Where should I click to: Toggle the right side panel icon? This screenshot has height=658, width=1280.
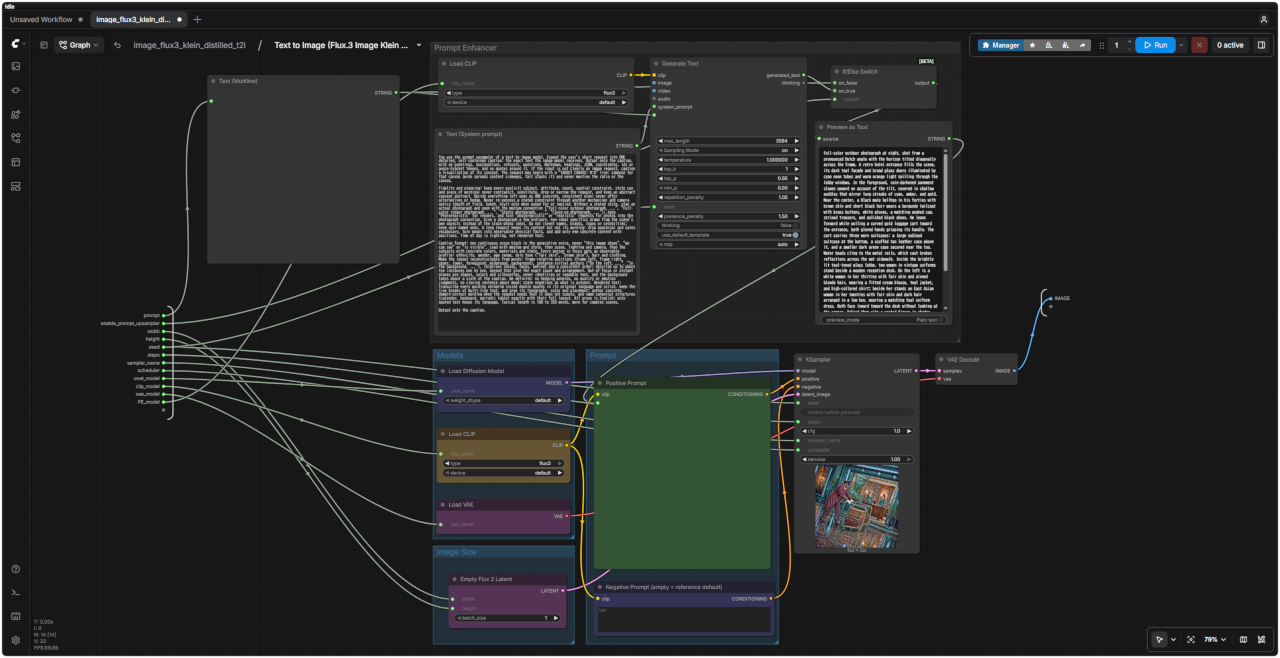1261,45
